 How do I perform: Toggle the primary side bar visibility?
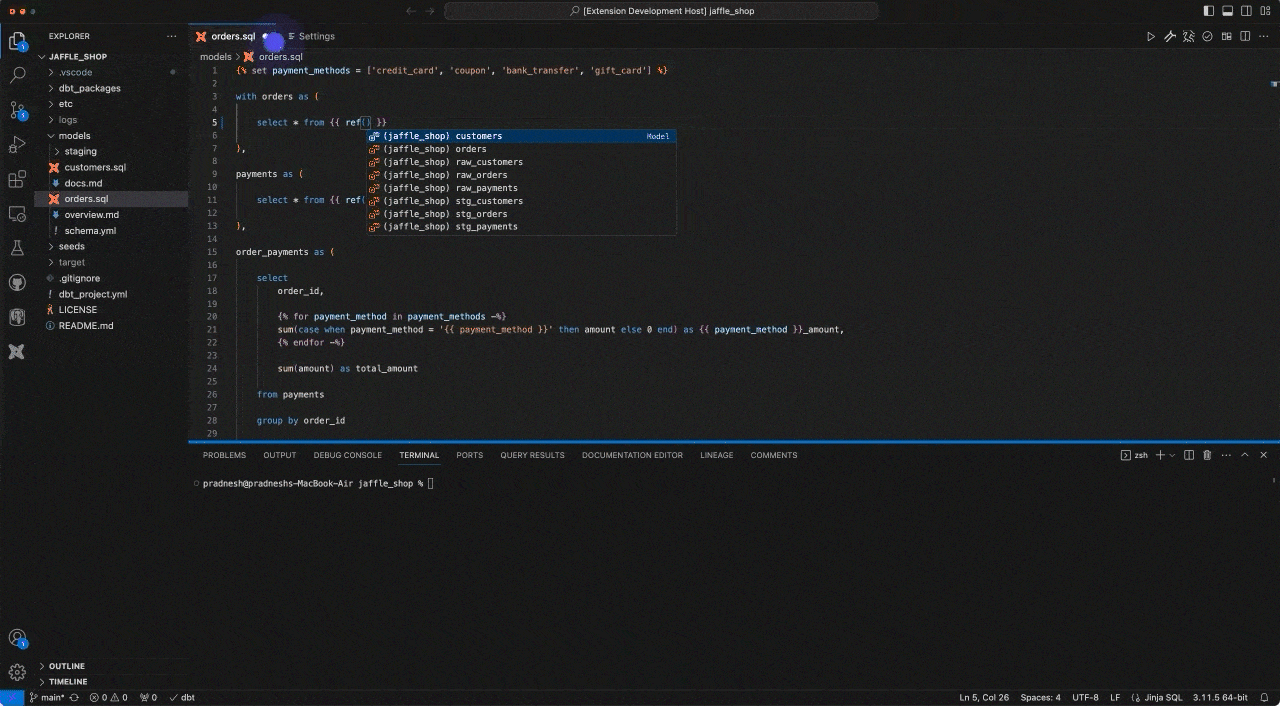(x=1209, y=10)
